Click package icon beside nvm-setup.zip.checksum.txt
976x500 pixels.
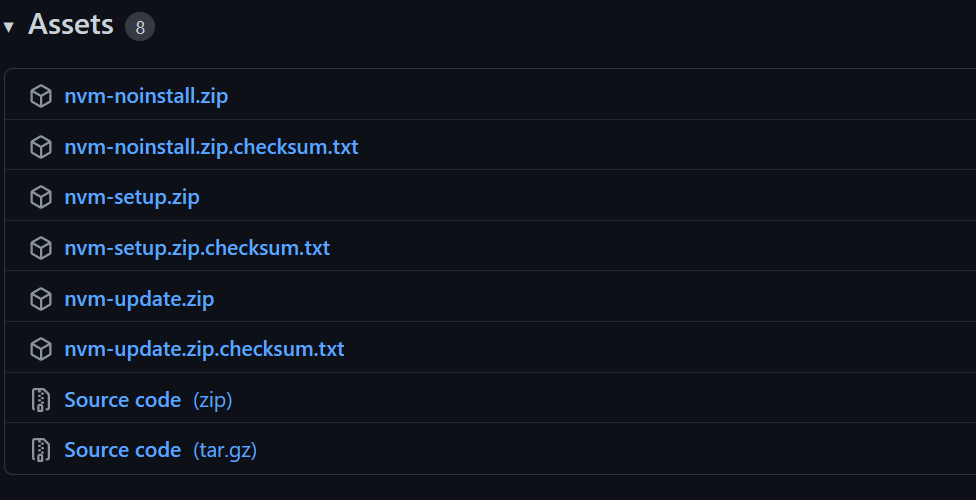pos(40,248)
